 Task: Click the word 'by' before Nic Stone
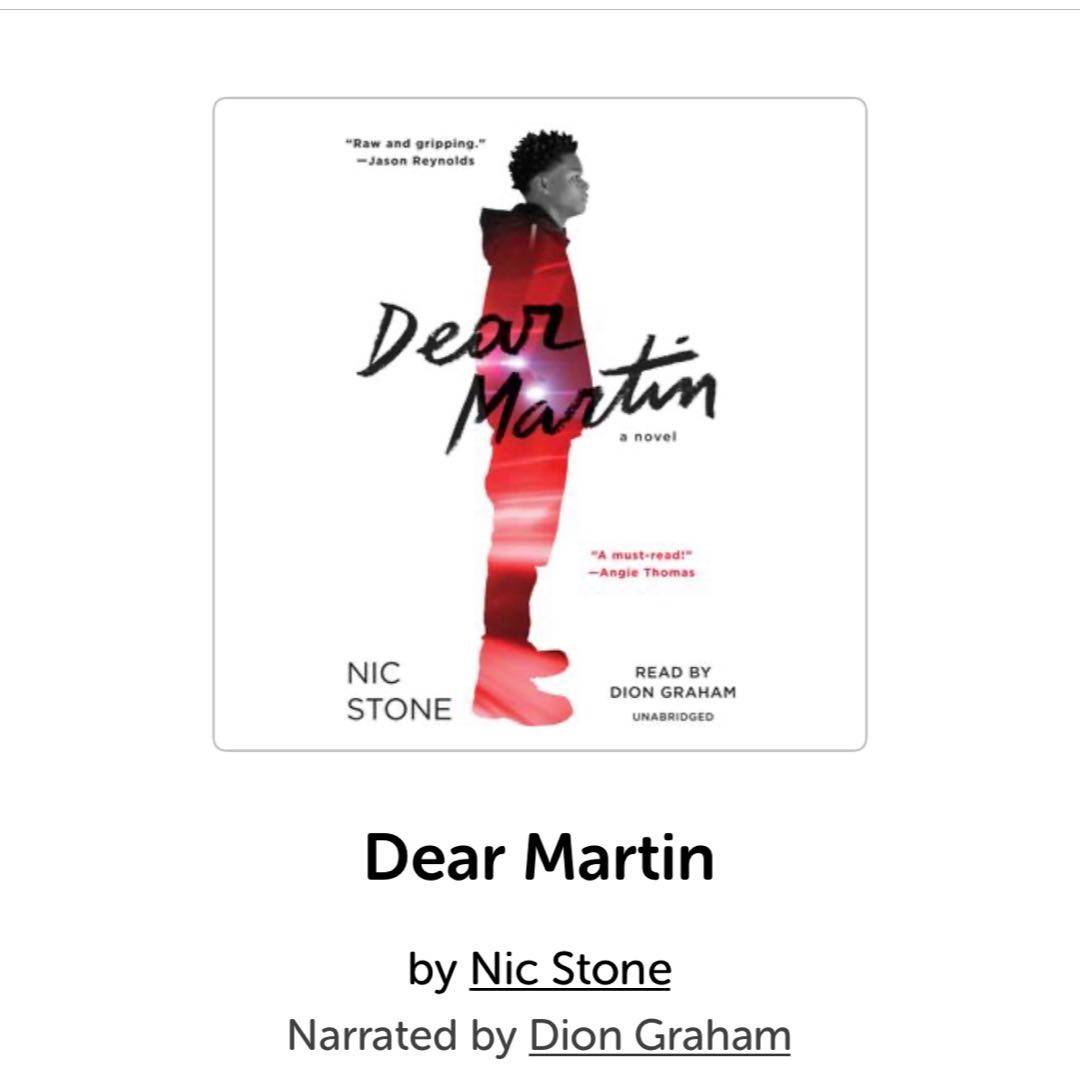tap(432, 970)
